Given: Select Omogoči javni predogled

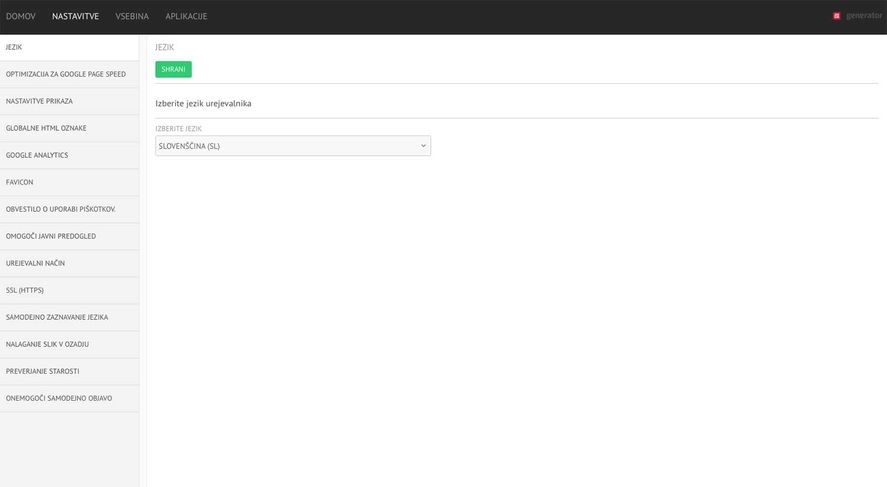Looking at the screenshot, I should tap(70, 236).
